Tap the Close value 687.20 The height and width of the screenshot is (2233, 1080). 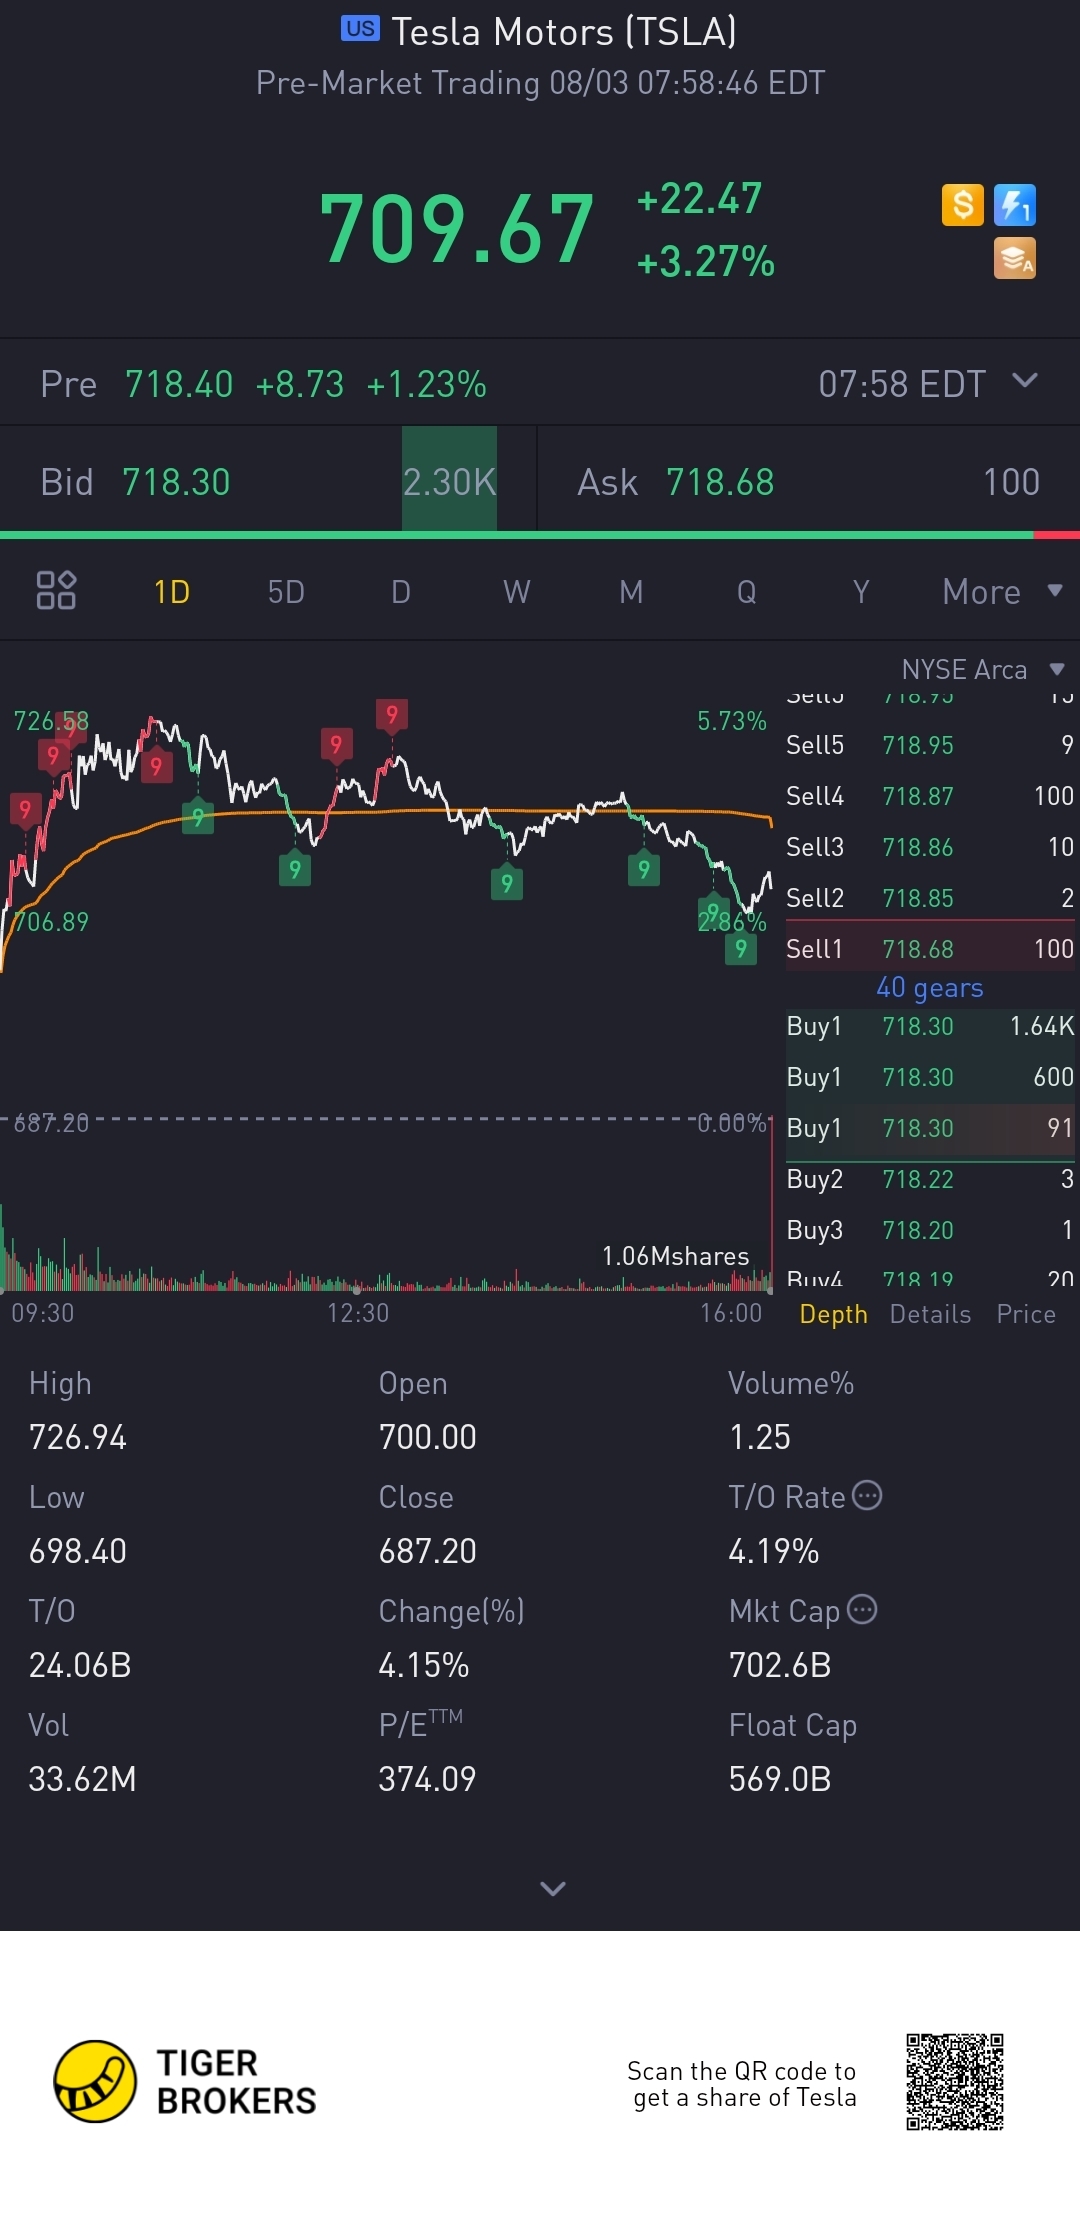[428, 1551]
